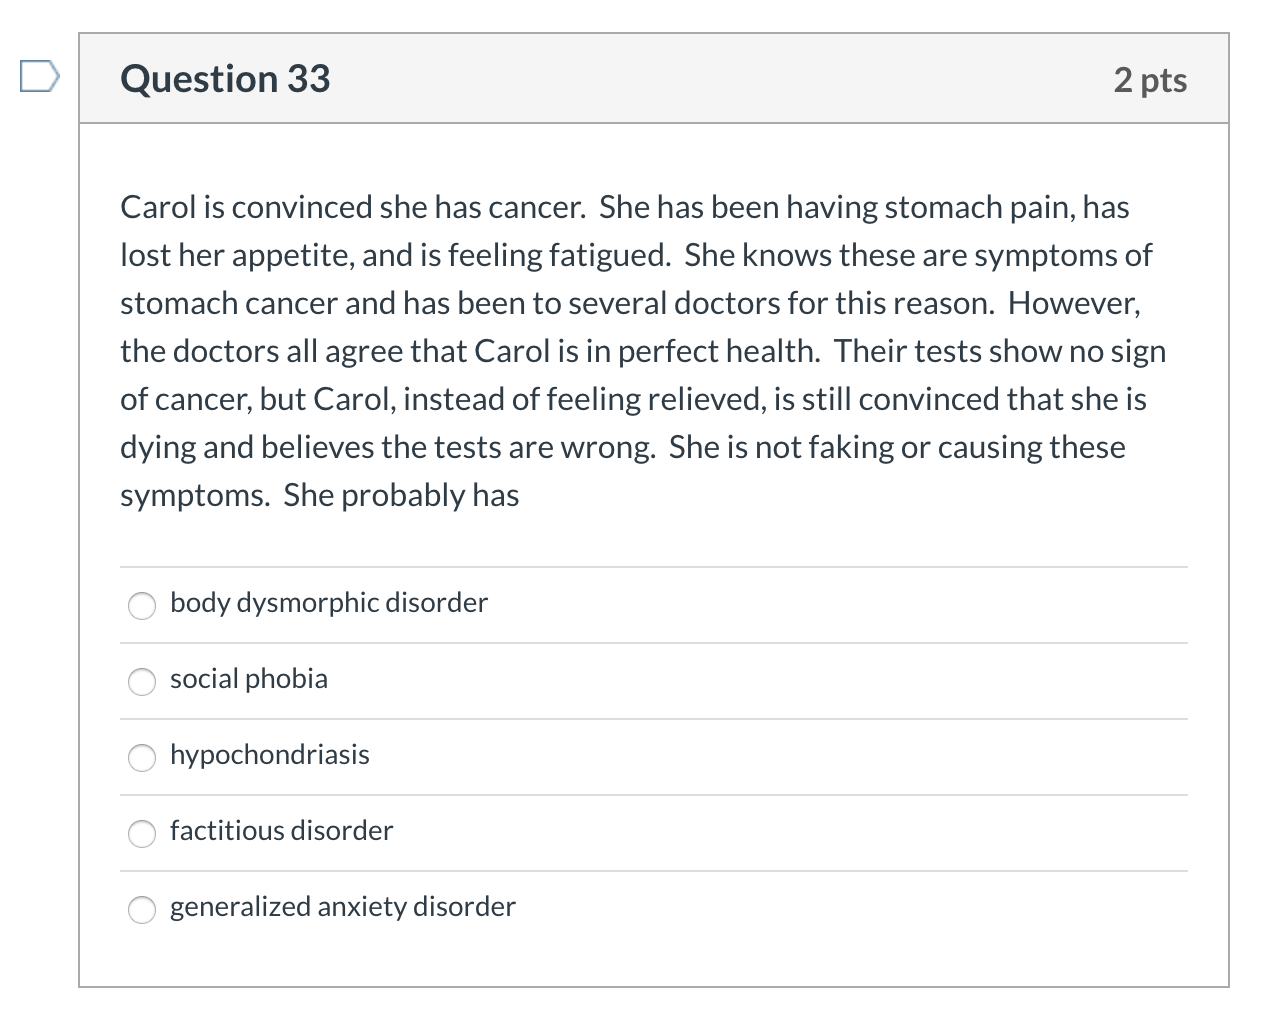1288x1024 pixels.
Task: Choose the social phobia radio button
Action: pos(142,681)
